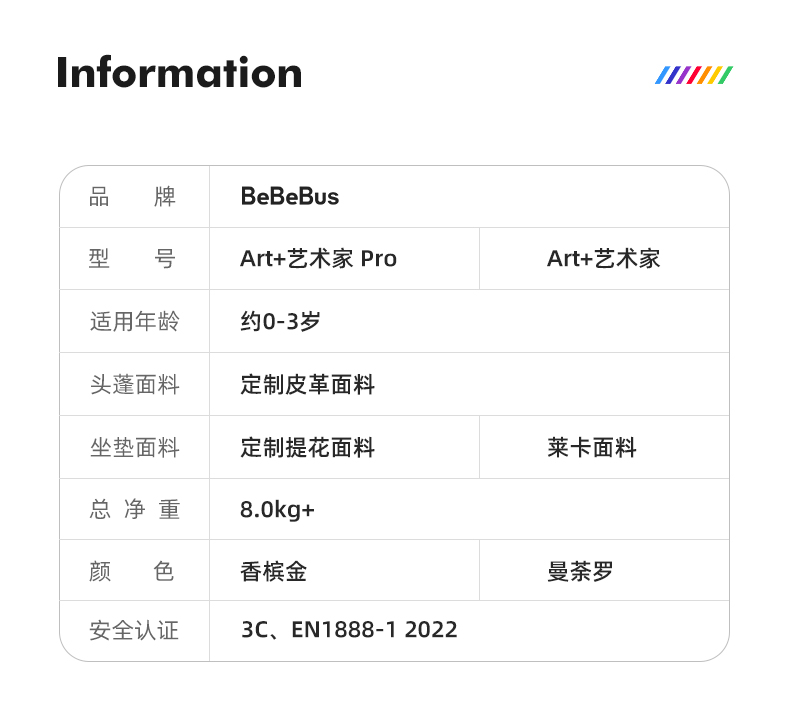Image resolution: width=790 pixels, height=718 pixels.
Task: Click the 头蓬面料 label
Action: [134, 385]
